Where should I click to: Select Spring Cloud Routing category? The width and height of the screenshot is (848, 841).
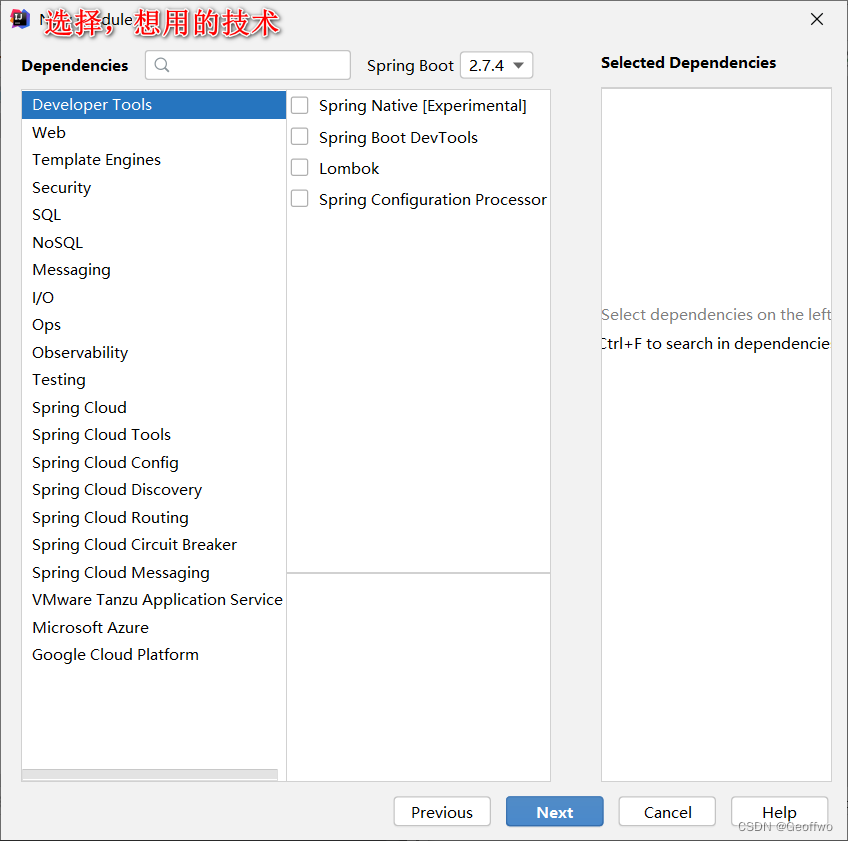154,517
